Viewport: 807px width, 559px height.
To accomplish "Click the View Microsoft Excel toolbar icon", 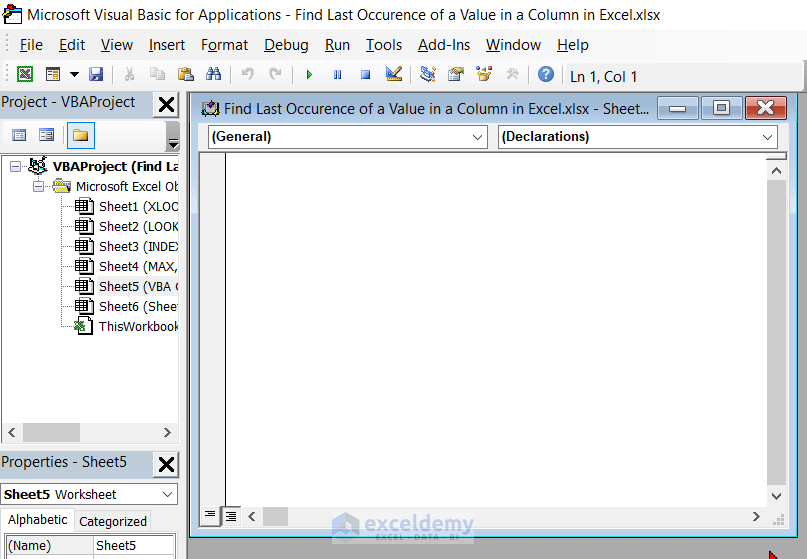I will coord(25,75).
